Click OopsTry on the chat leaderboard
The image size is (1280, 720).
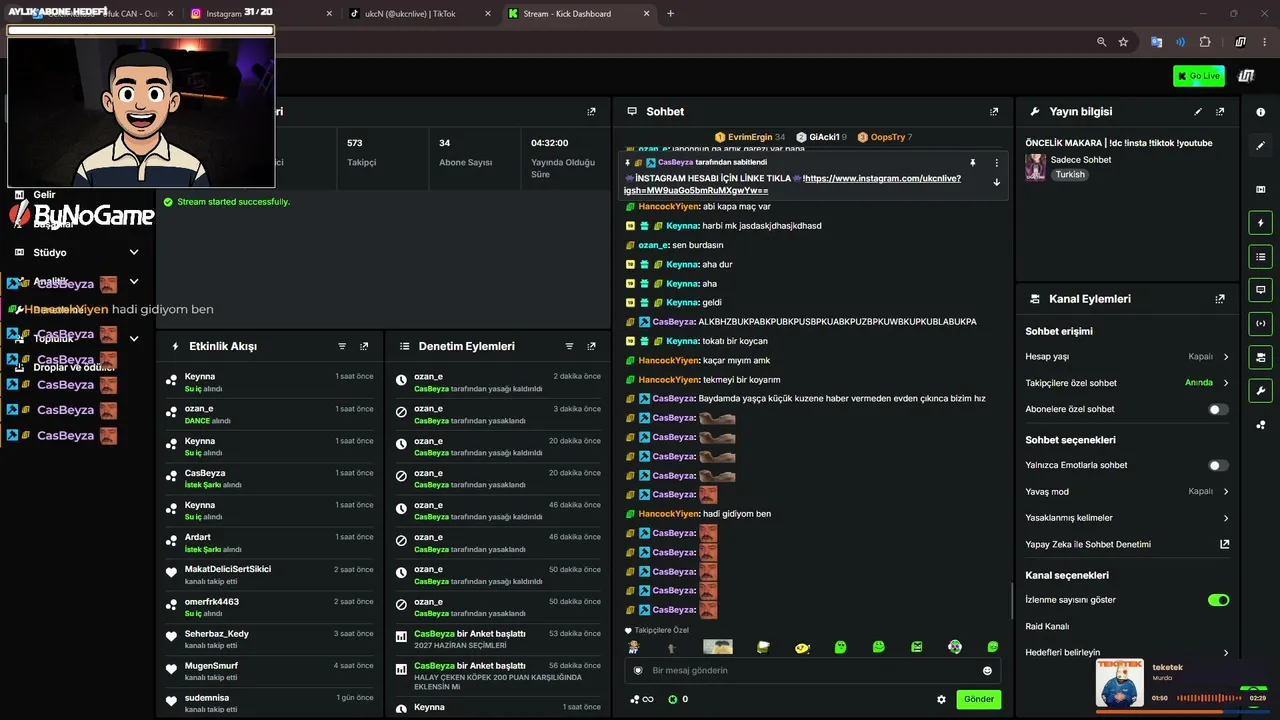tap(884, 137)
